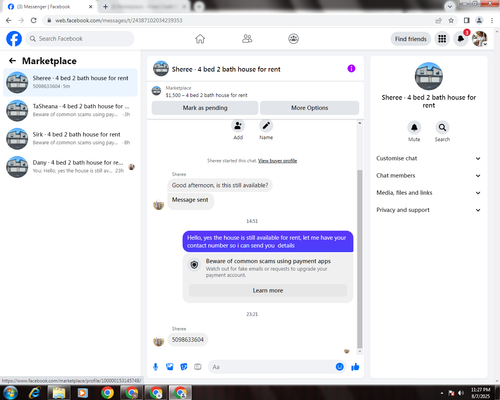Click the Mark as pending button
Viewport: 500px width, 400px height.
coord(205,108)
